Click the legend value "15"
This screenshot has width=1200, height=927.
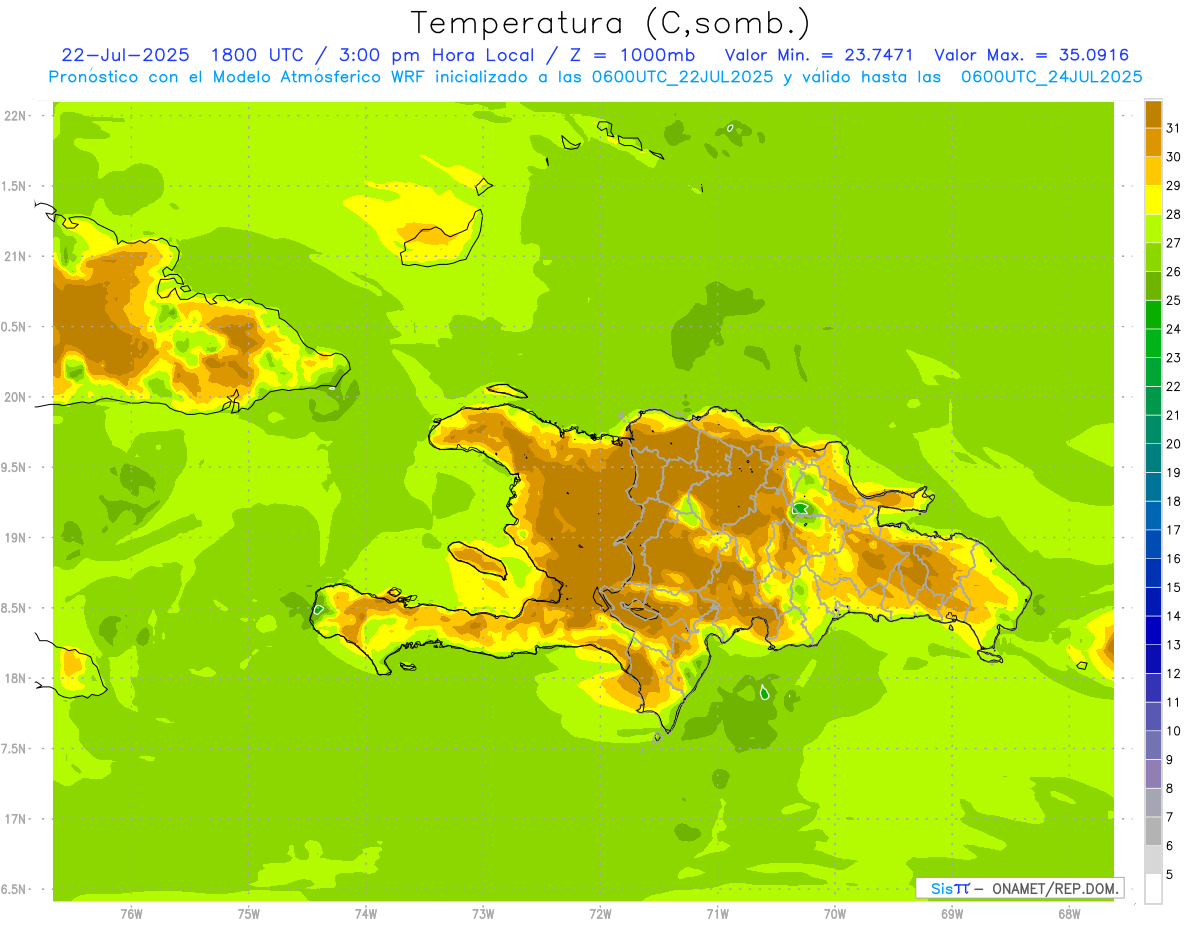1173,588
